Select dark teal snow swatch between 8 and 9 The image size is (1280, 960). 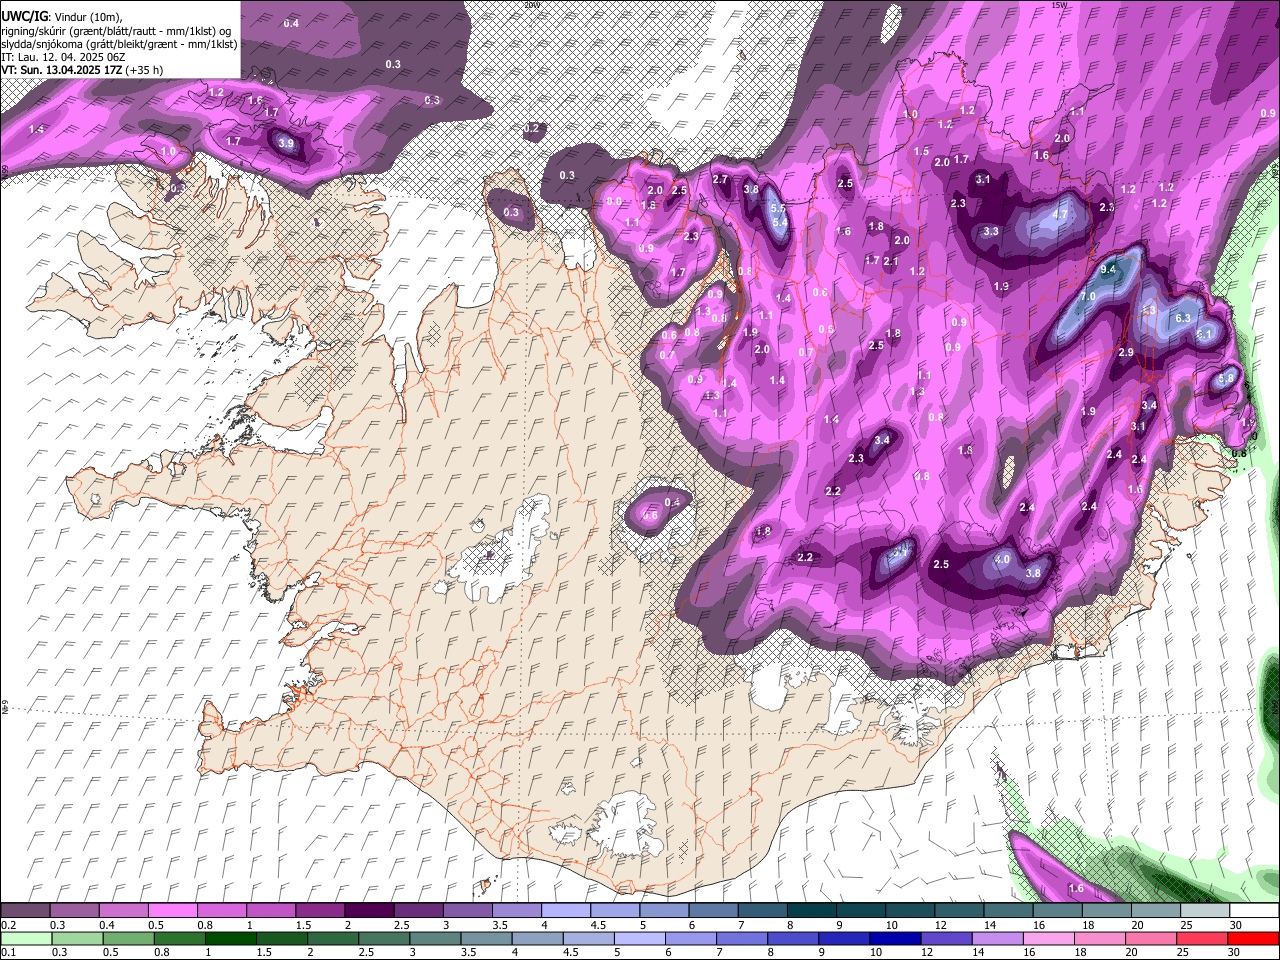tap(811, 910)
